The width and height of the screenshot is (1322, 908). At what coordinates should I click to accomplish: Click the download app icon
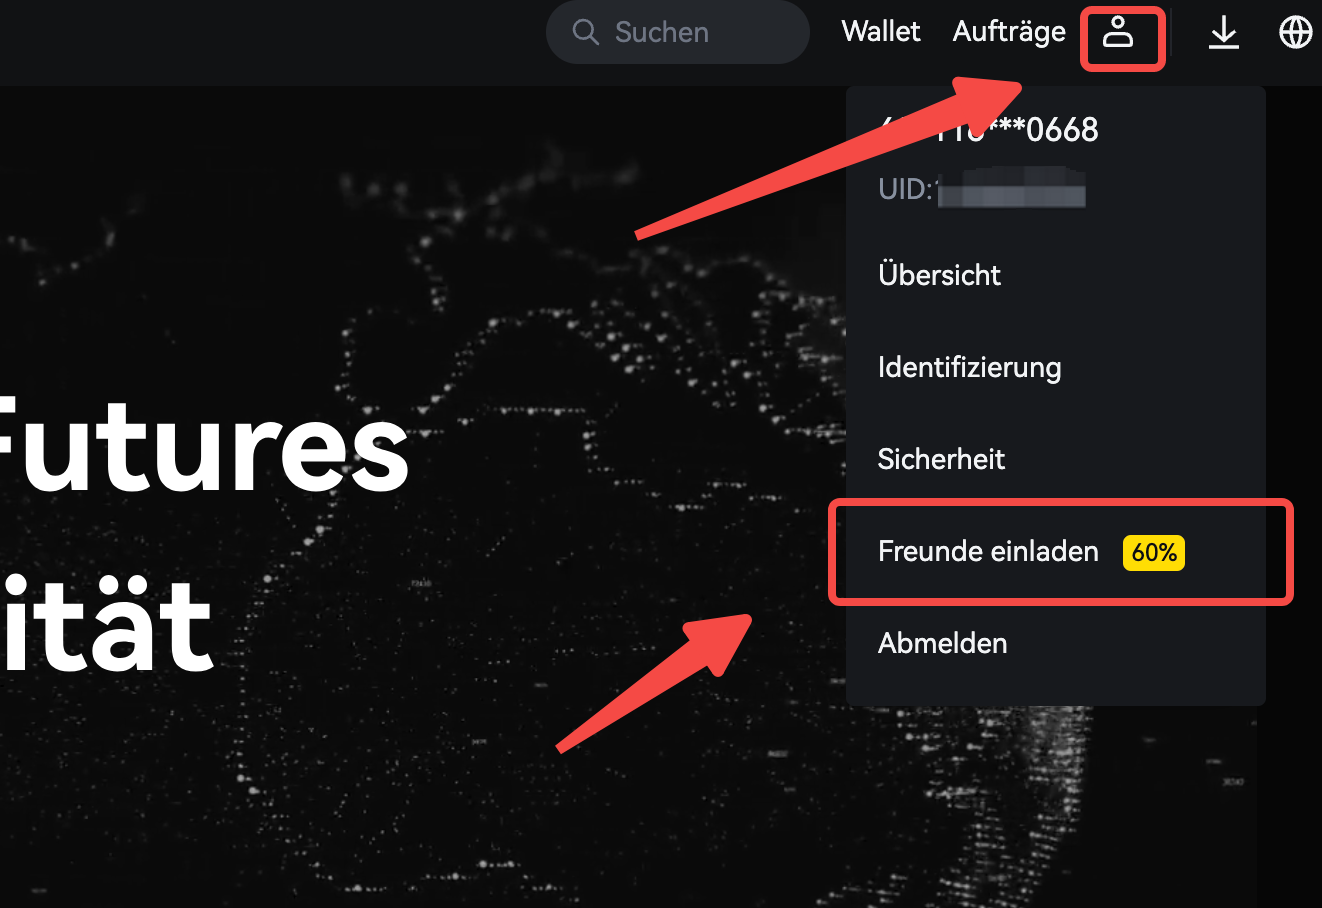(x=1223, y=34)
